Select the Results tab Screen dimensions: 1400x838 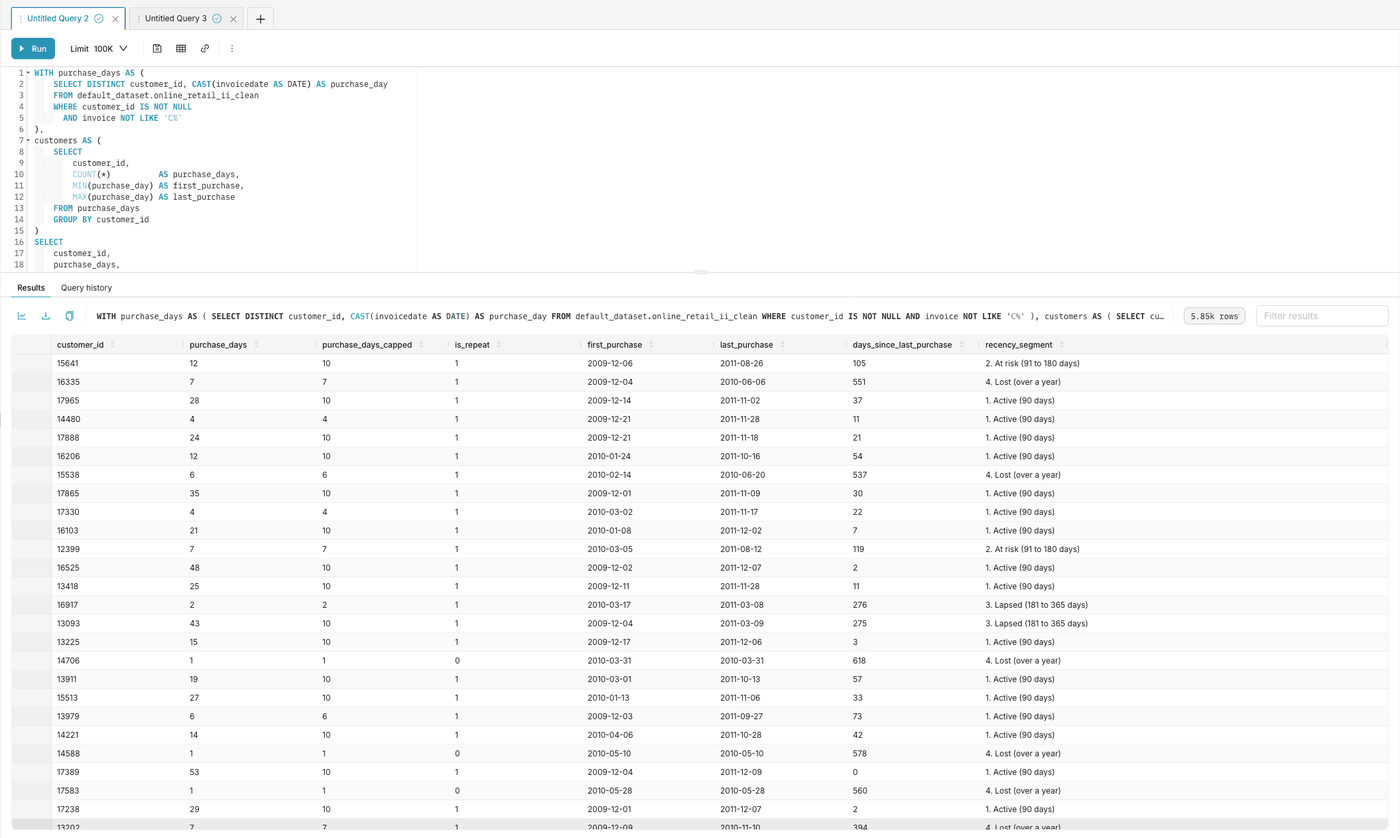pos(31,288)
